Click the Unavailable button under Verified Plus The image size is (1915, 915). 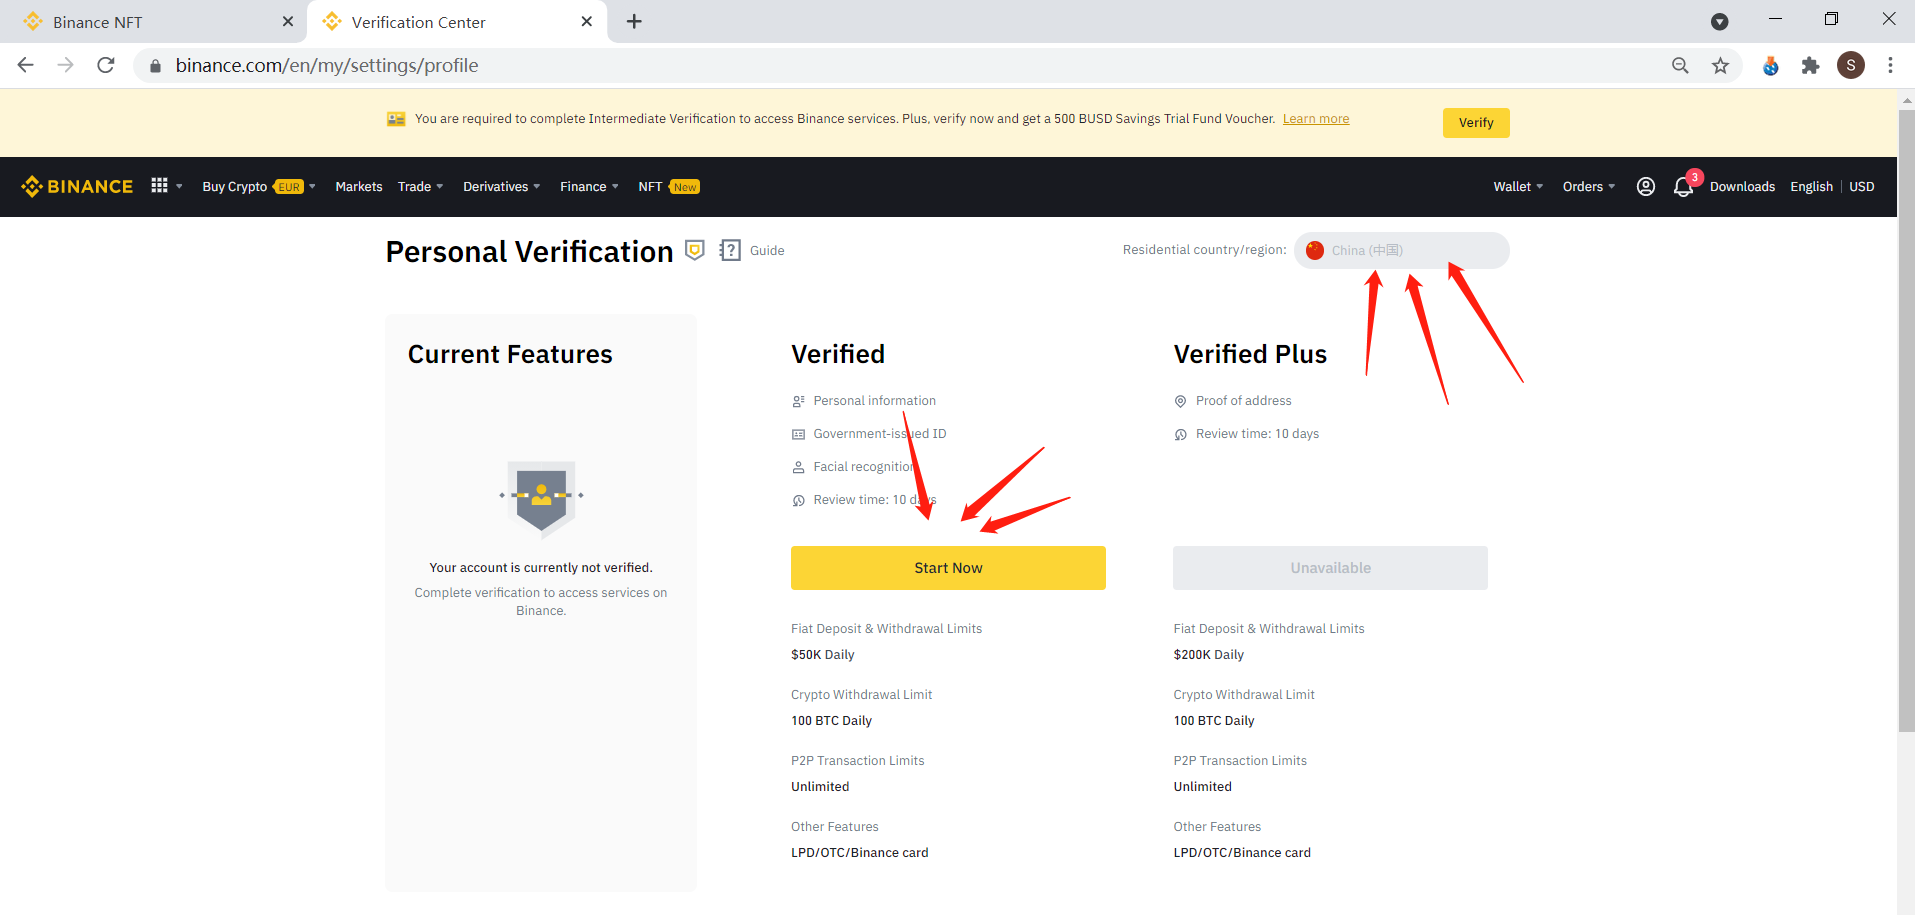coord(1330,567)
